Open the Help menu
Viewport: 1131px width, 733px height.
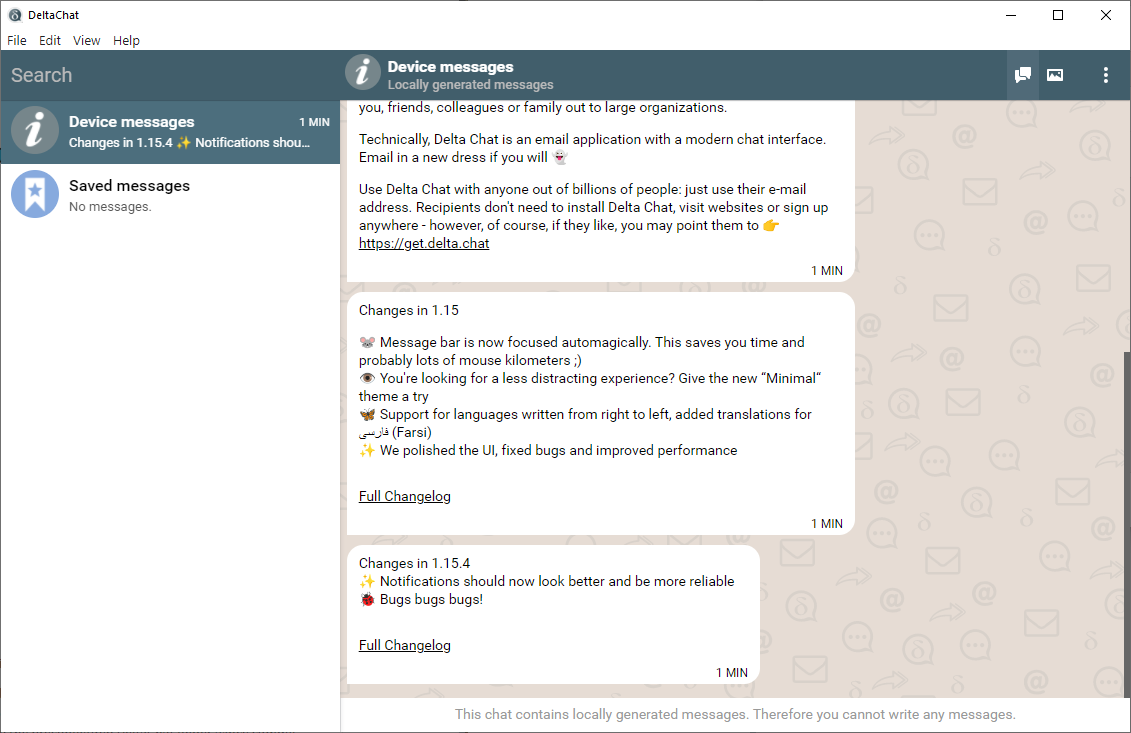click(x=126, y=40)
